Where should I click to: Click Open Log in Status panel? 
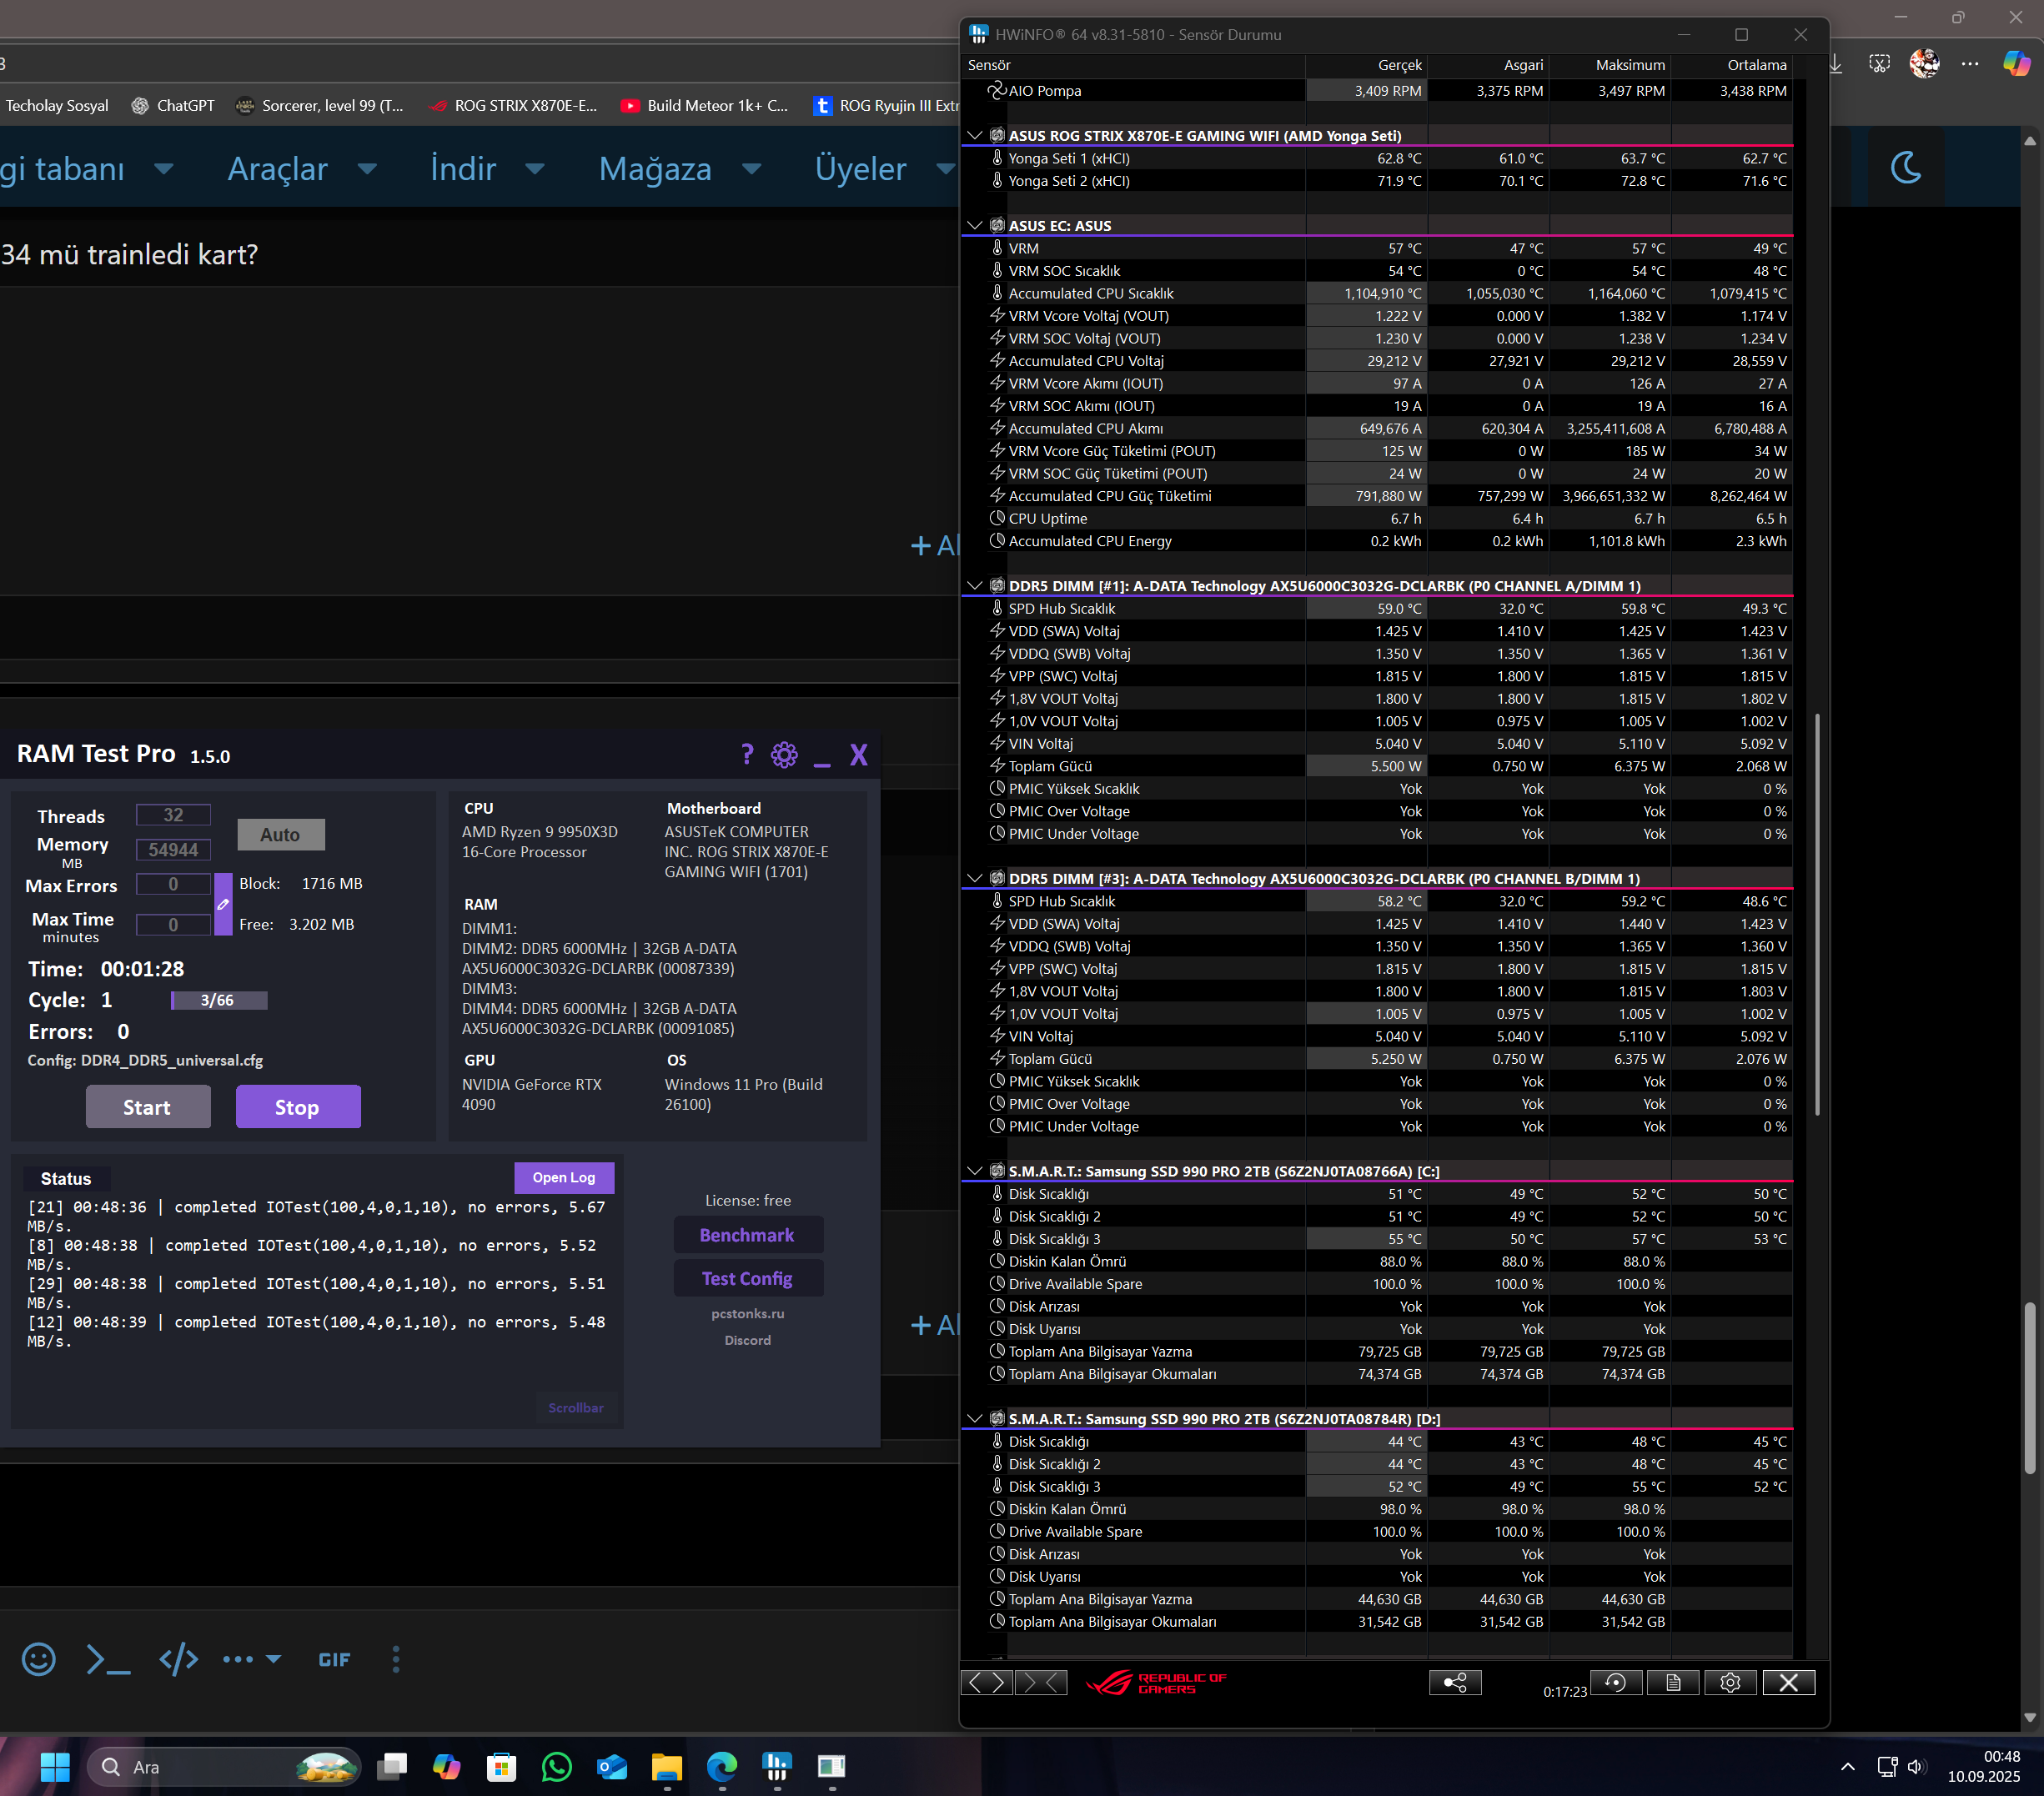[x=564, y=1177]
